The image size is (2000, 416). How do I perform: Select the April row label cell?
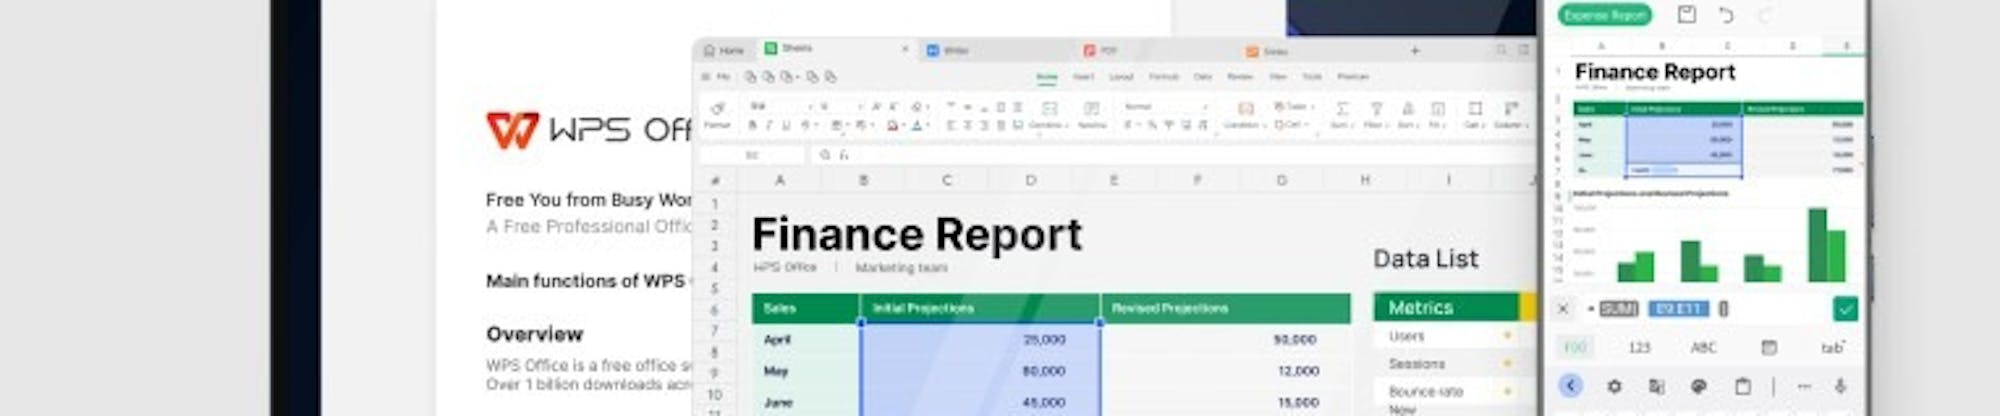pos(806,340)
